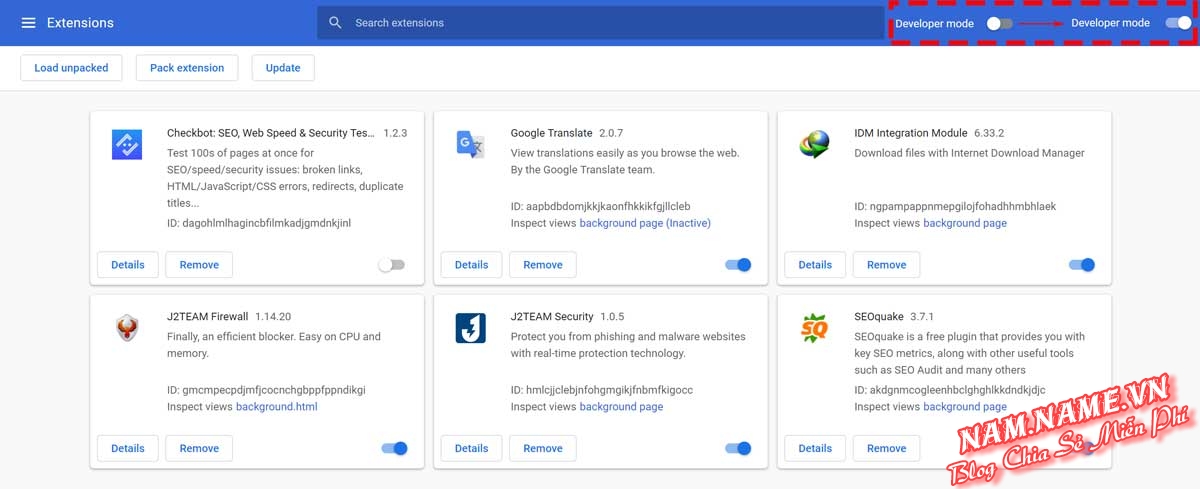
Task: Open J2TEAM Security background page link
Action: (621, 407)
